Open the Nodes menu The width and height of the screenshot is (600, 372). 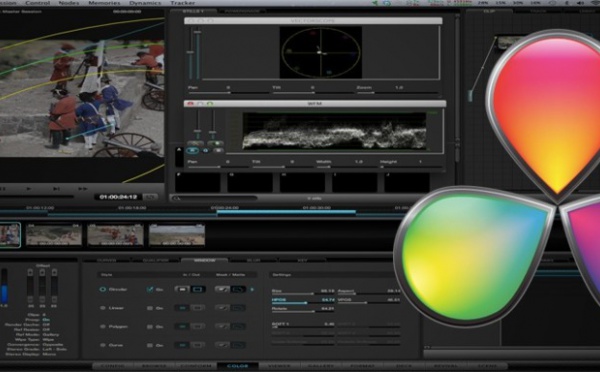click(69, 3)
